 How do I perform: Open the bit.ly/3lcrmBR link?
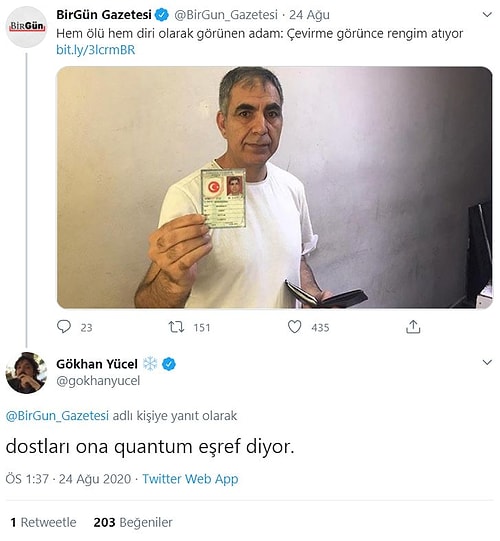(96, 50)
